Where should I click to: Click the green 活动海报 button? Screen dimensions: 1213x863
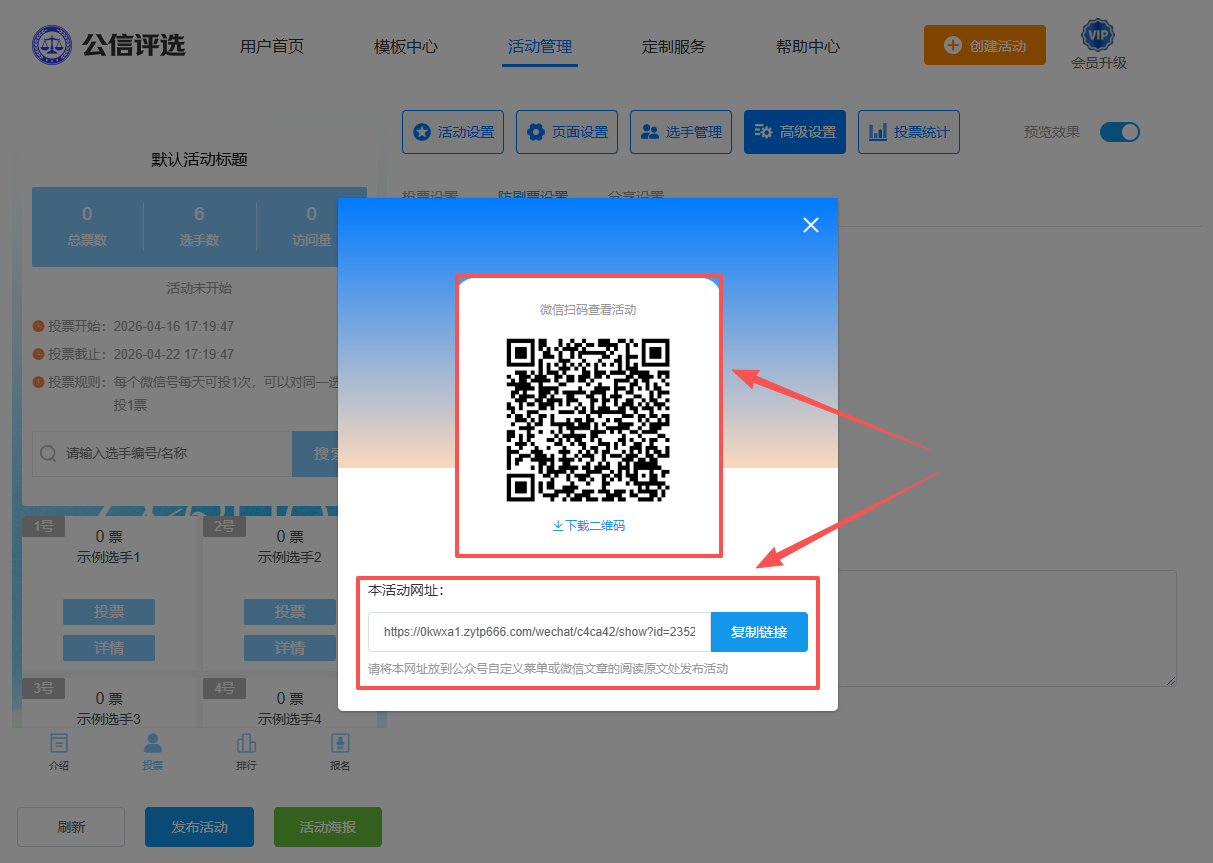click(x=328, y=827)
